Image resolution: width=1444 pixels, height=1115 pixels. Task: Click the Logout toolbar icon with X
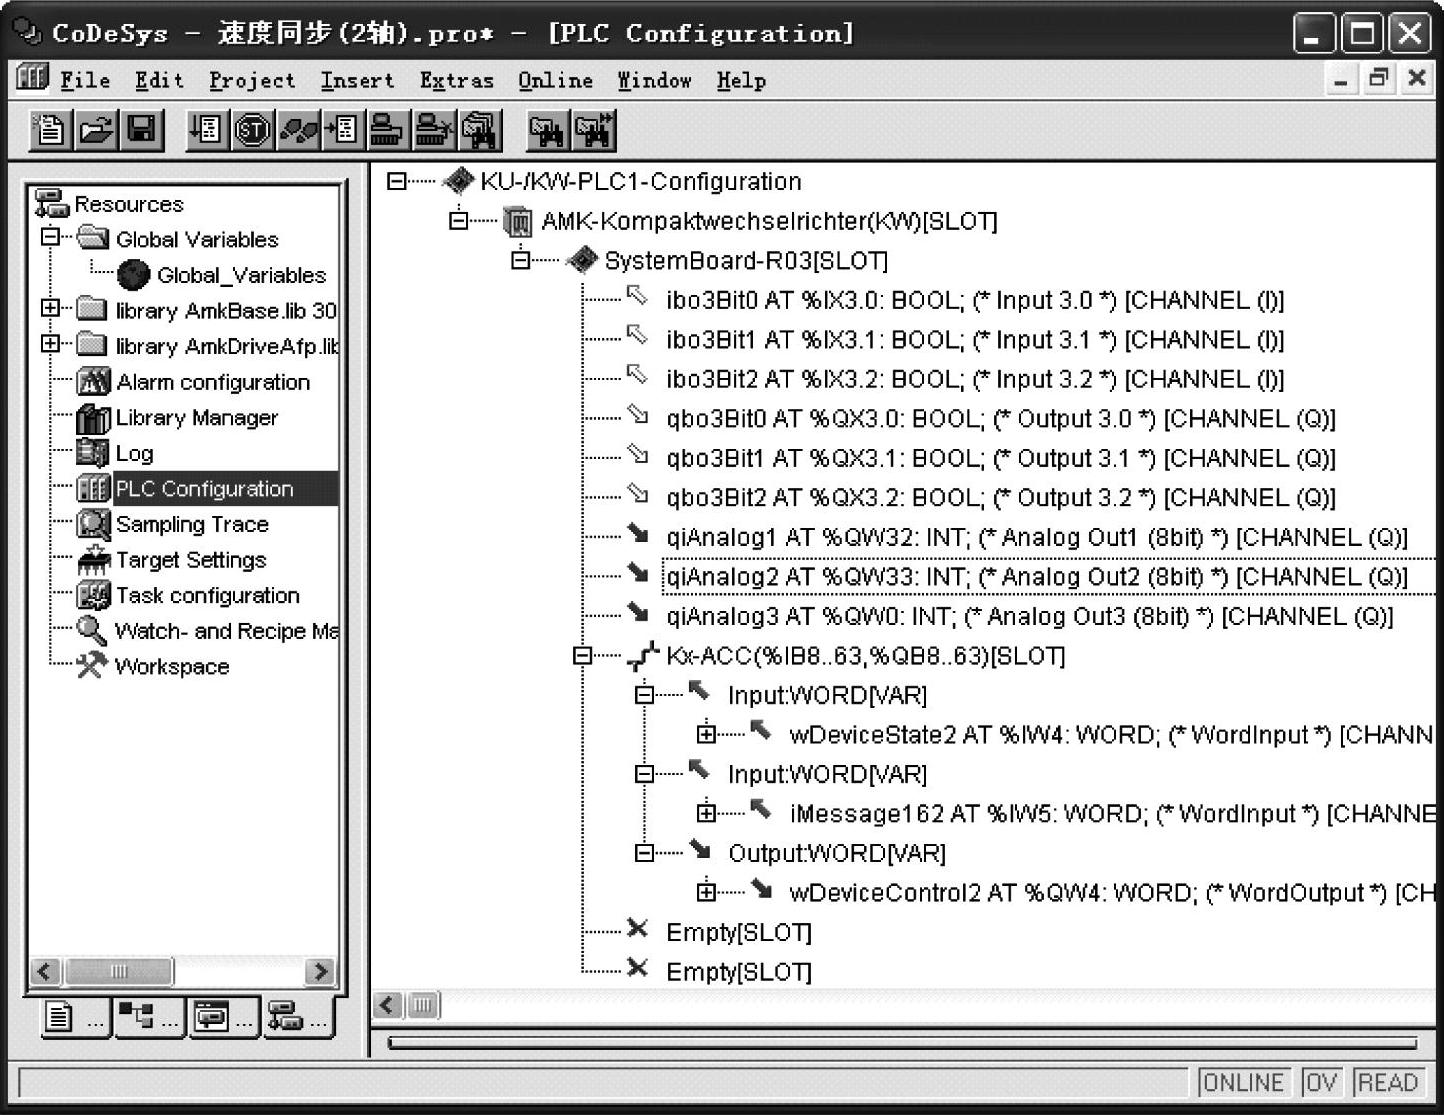pos(434,130)
